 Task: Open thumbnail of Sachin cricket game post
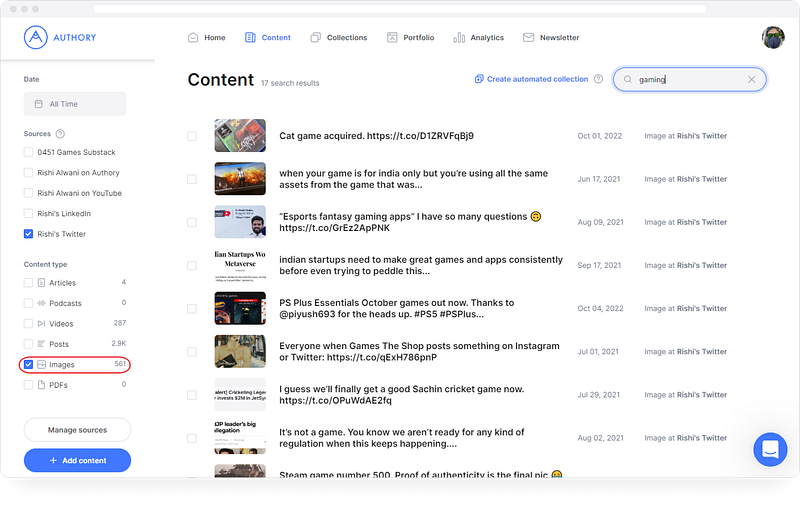240,395
